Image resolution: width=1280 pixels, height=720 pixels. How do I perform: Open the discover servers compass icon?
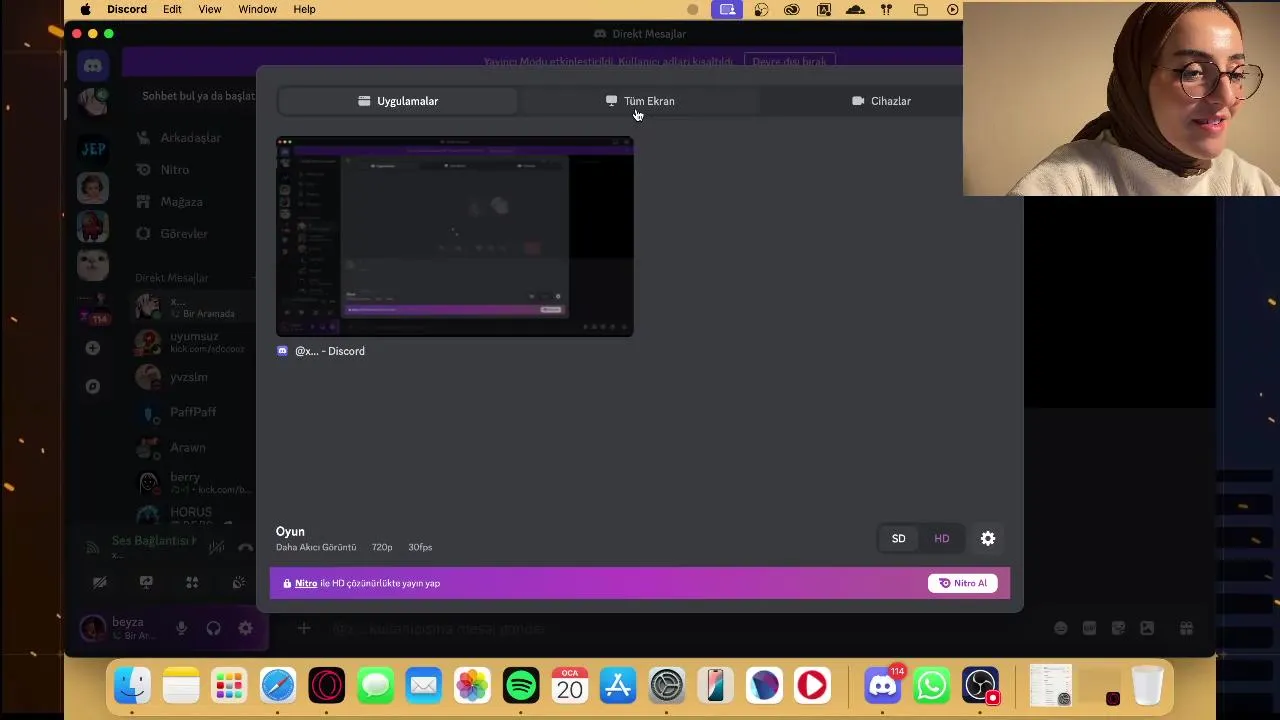pos(93,386)
